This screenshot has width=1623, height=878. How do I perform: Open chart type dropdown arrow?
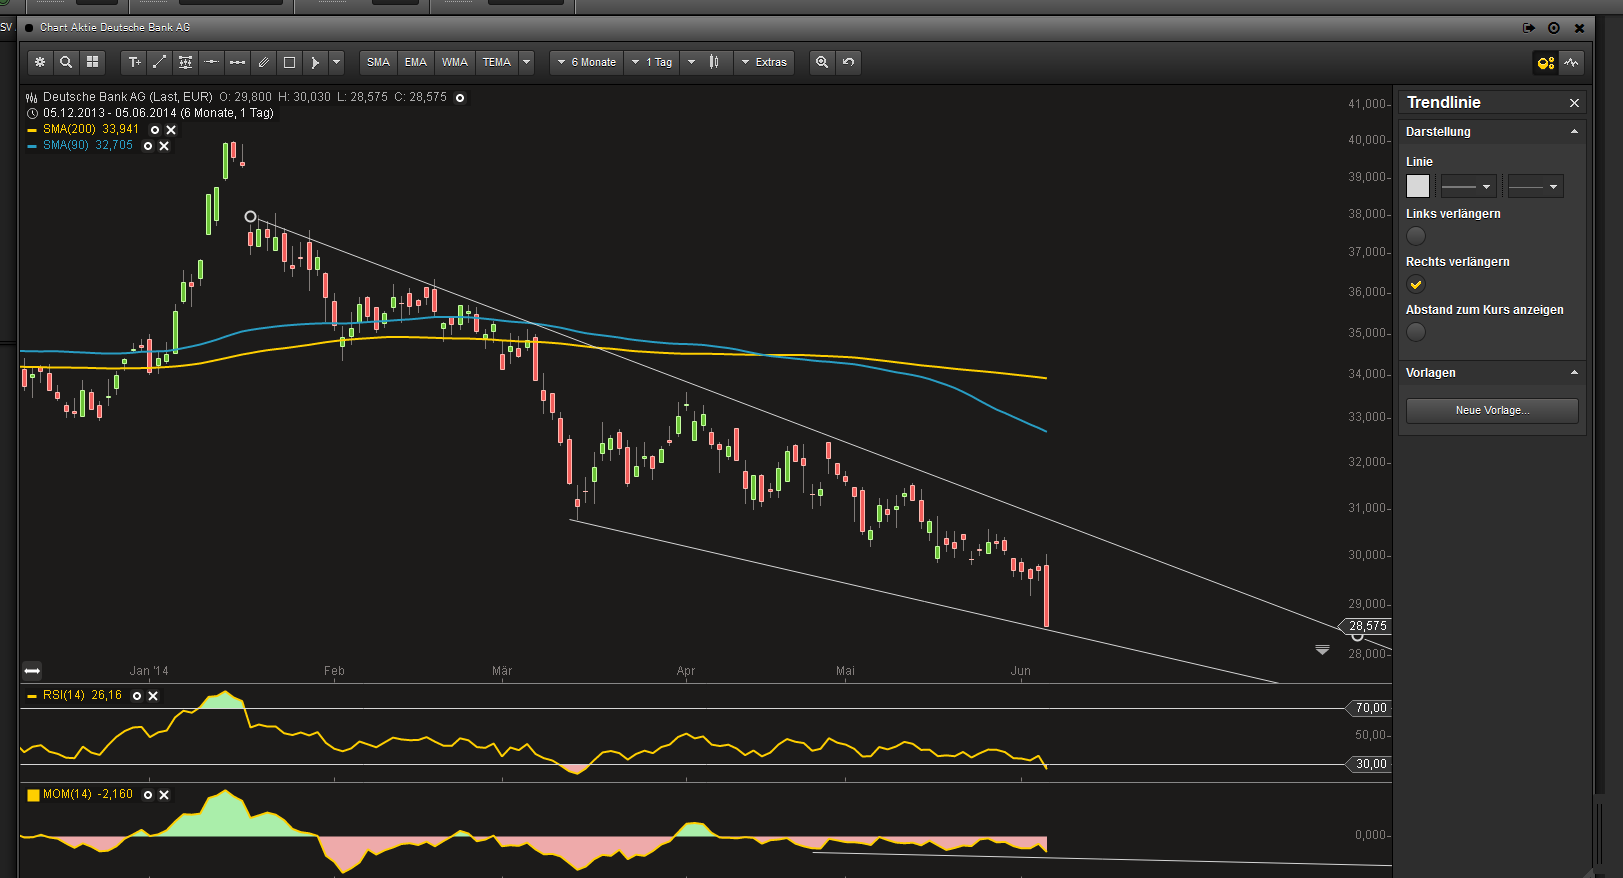point(691,62)
